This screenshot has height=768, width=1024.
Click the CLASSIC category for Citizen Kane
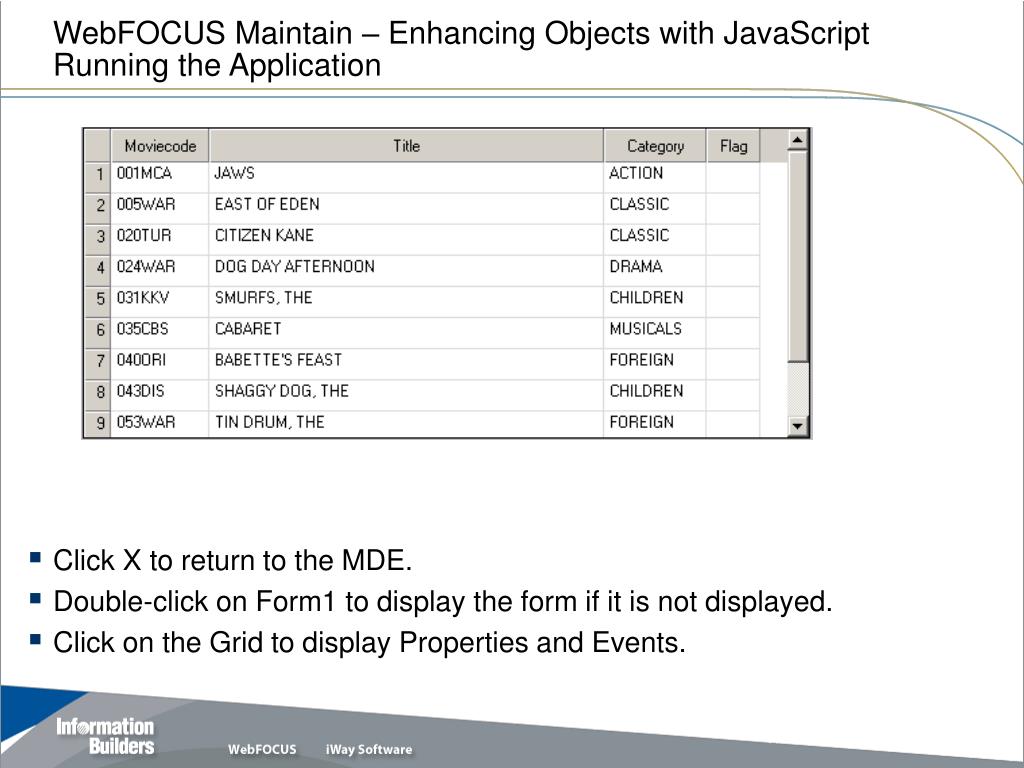click(x=655, y=239)
